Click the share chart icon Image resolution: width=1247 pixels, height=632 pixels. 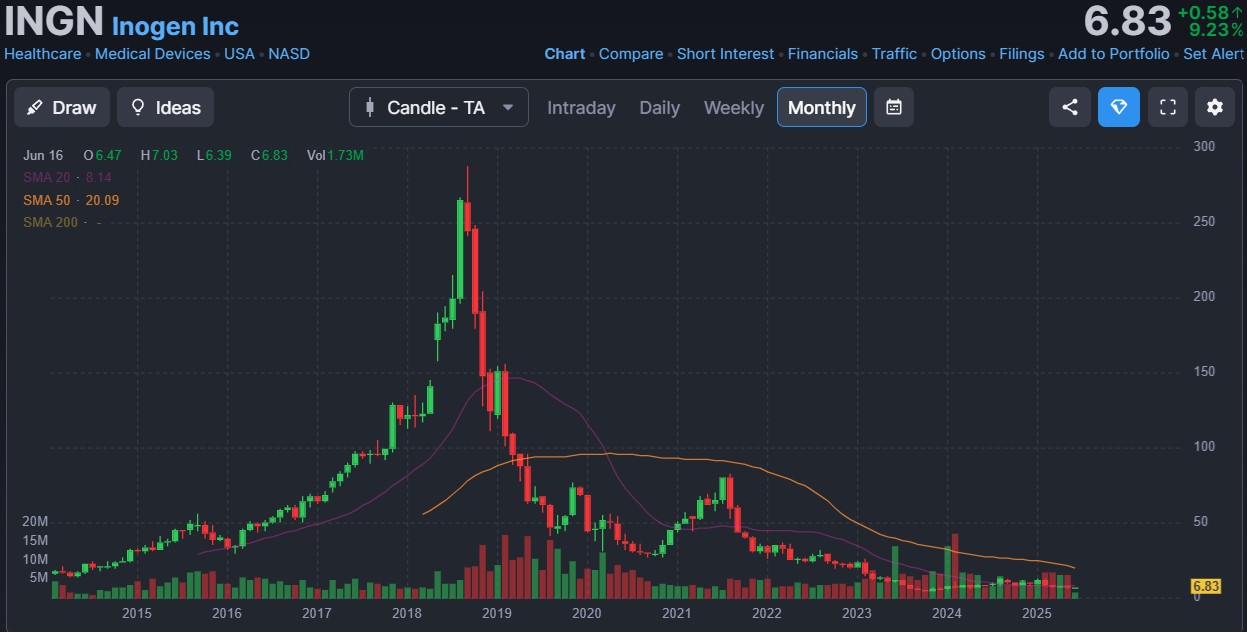[1069, 107]
